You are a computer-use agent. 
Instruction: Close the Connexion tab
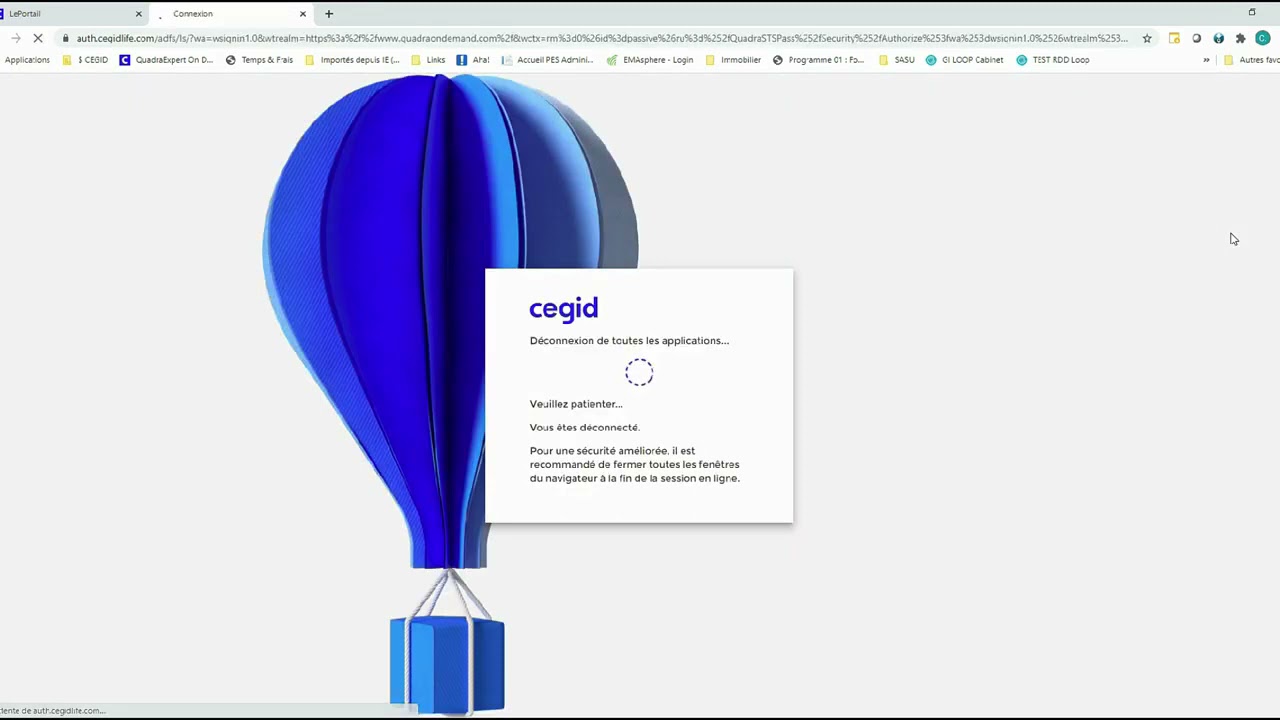pos(303,14)
